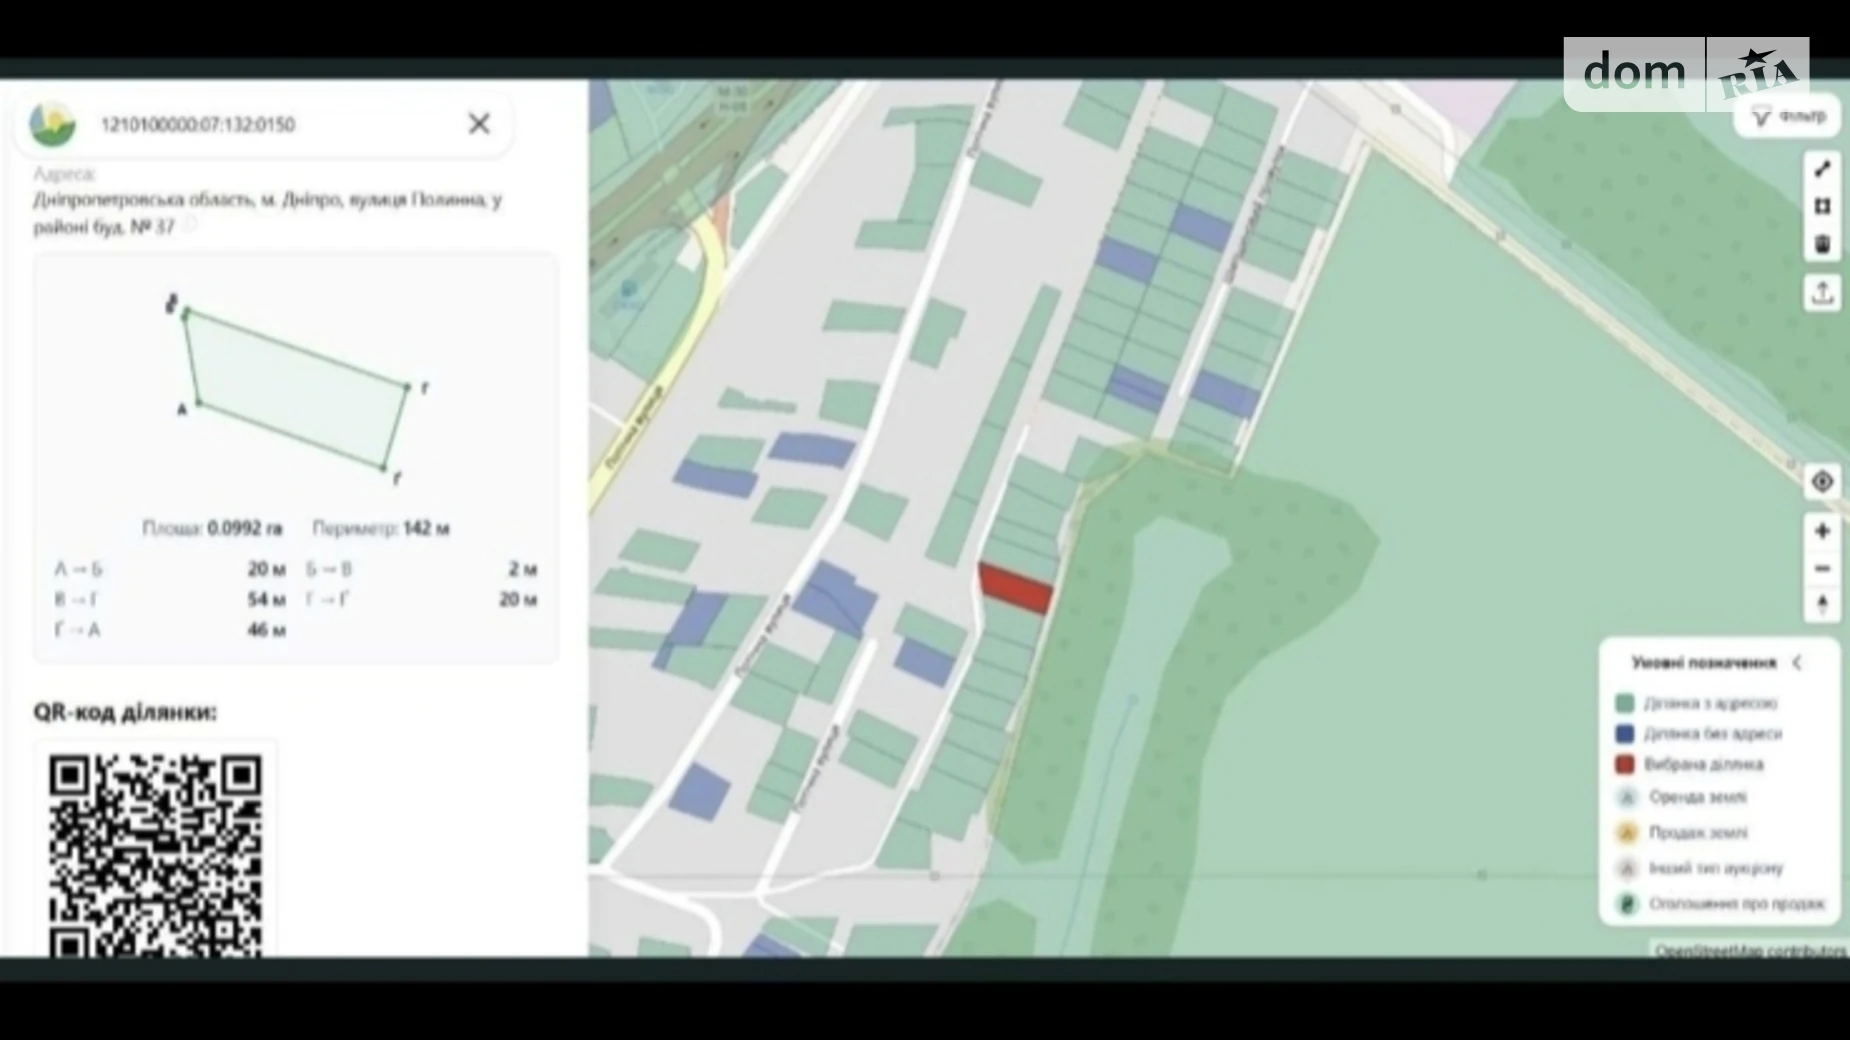Open the OpenStreetMap contributors link

[1751, 950]
